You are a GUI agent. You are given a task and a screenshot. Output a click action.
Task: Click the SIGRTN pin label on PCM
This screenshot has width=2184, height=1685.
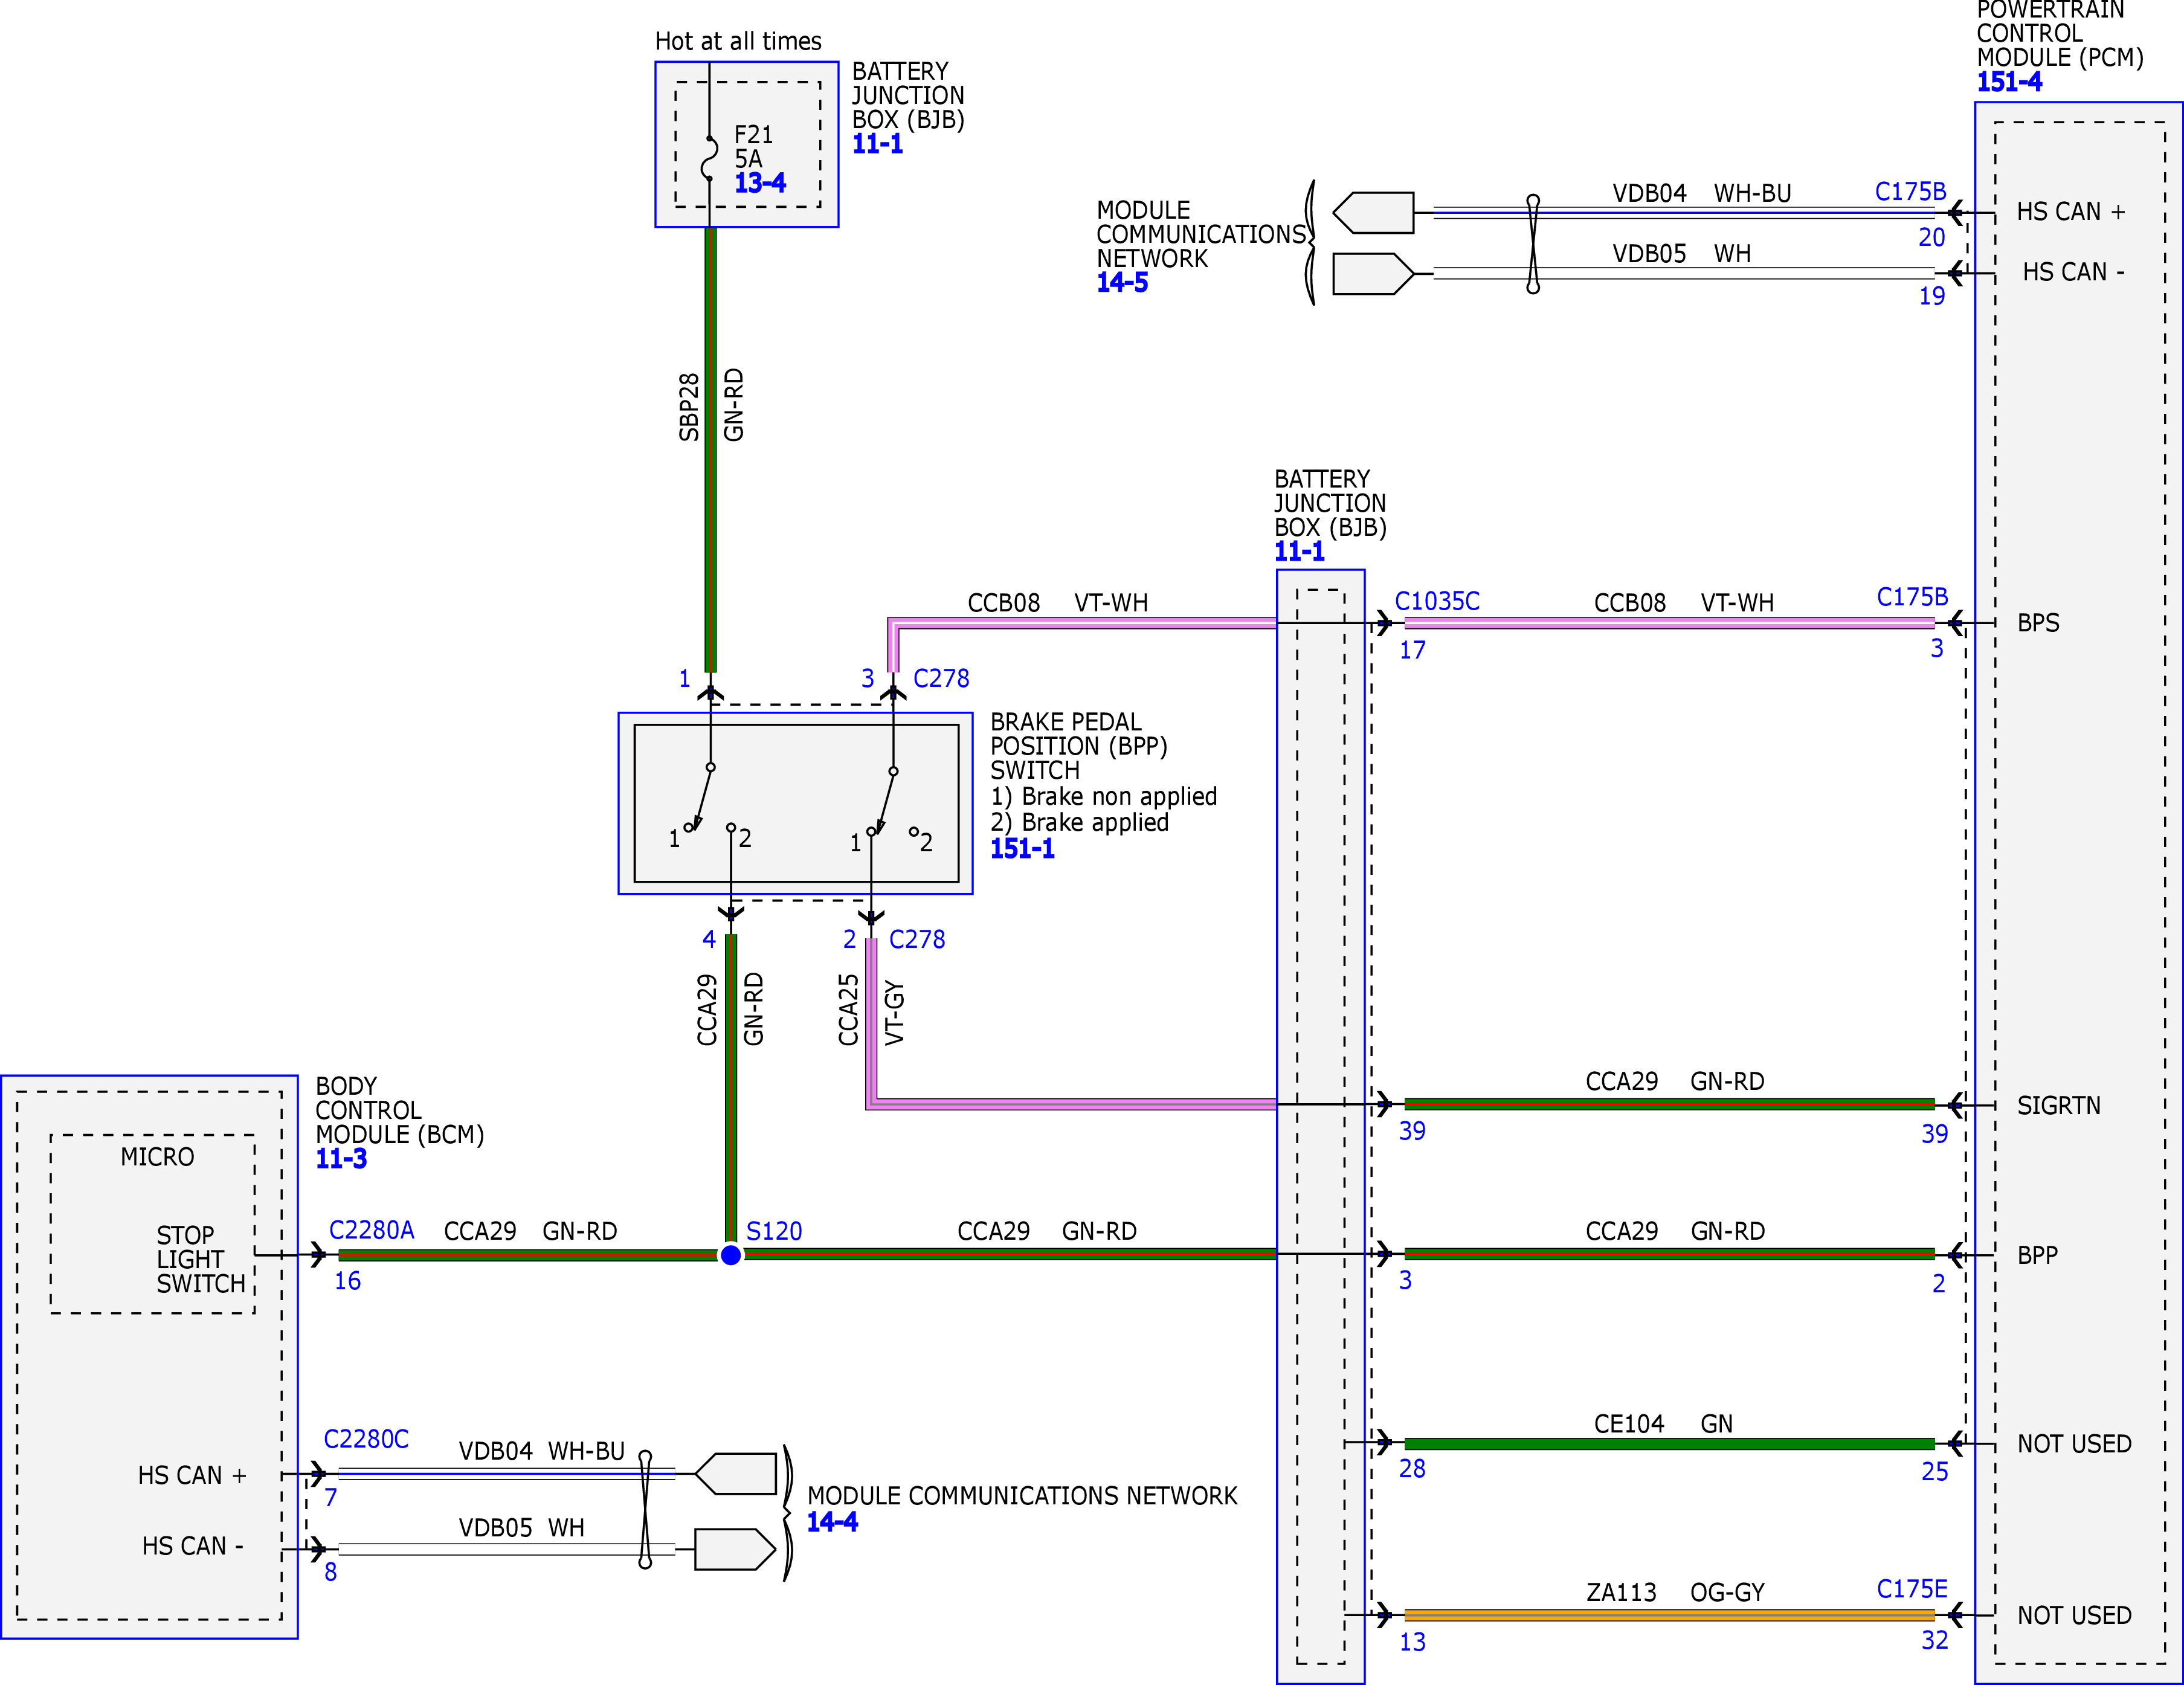coord(2058,1106)
